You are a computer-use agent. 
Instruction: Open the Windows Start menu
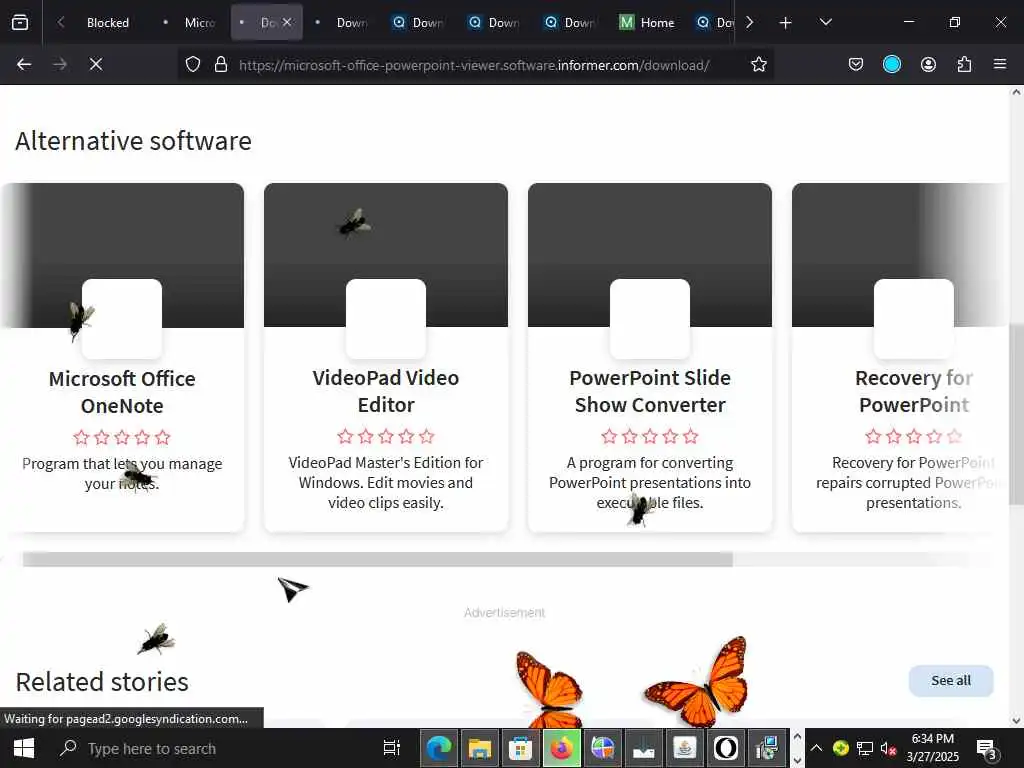[x=24, y=748]
